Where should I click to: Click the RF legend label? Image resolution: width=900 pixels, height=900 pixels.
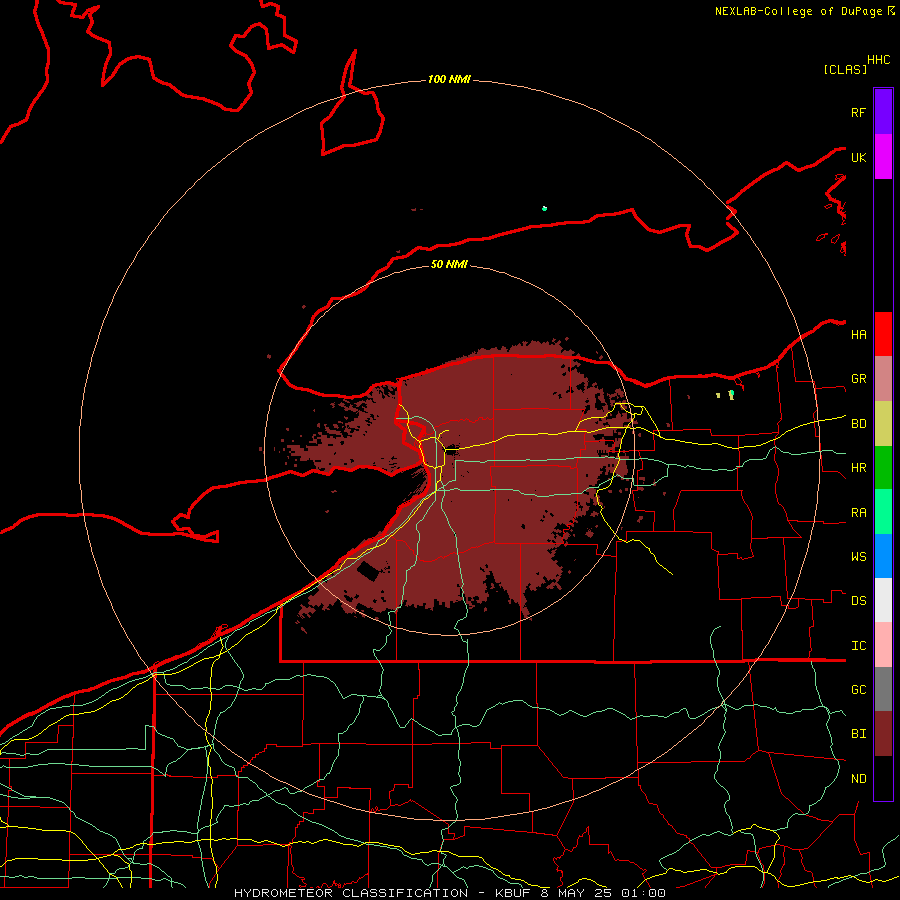[858, 113]
